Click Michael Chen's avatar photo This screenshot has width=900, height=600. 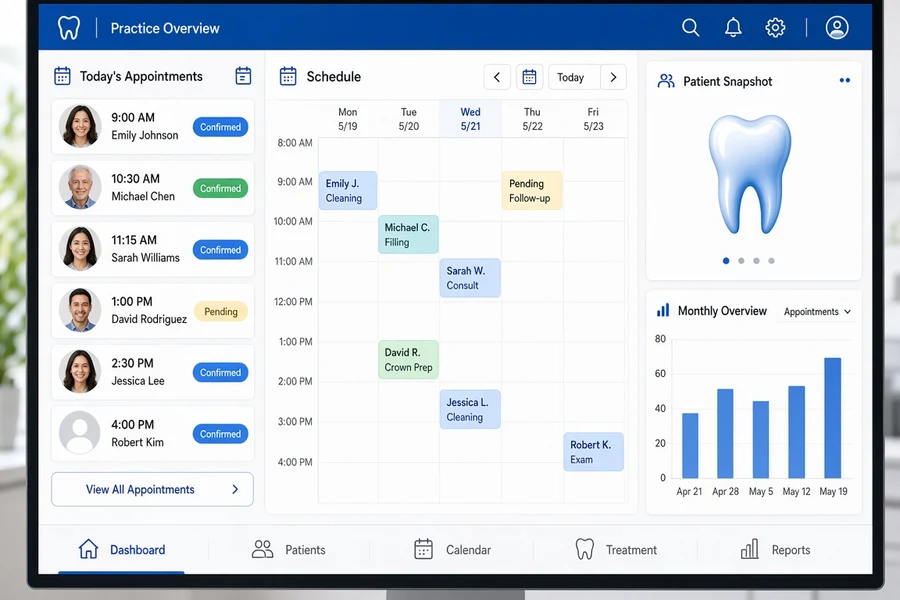click(80, 187)
